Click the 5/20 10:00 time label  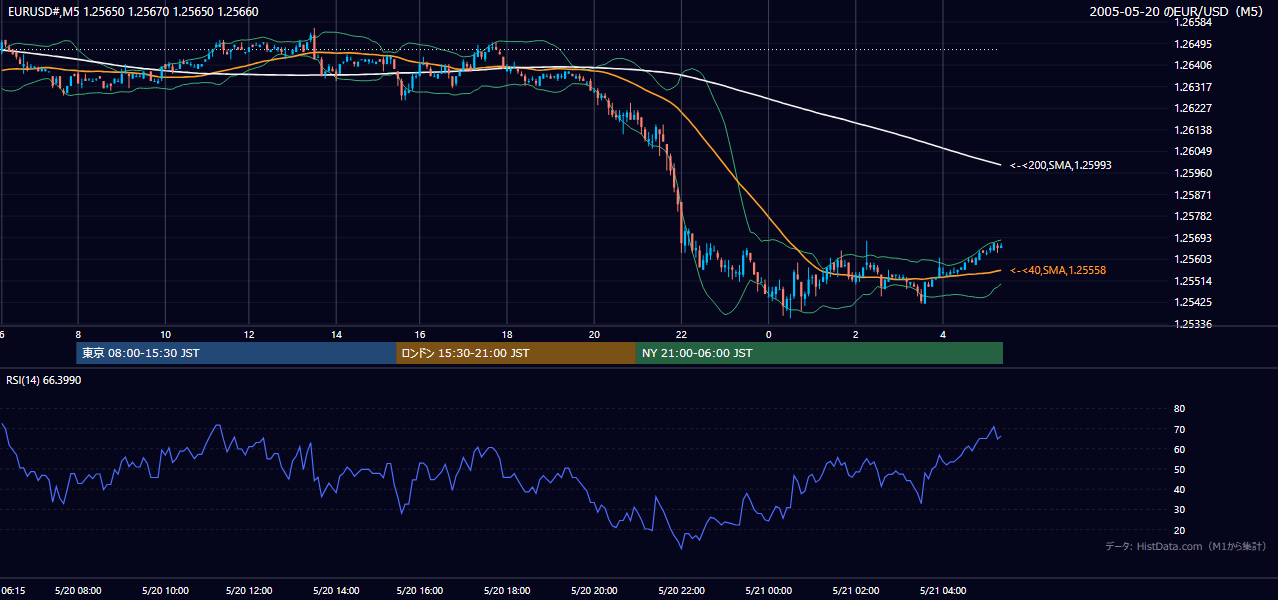pos(165,591)
